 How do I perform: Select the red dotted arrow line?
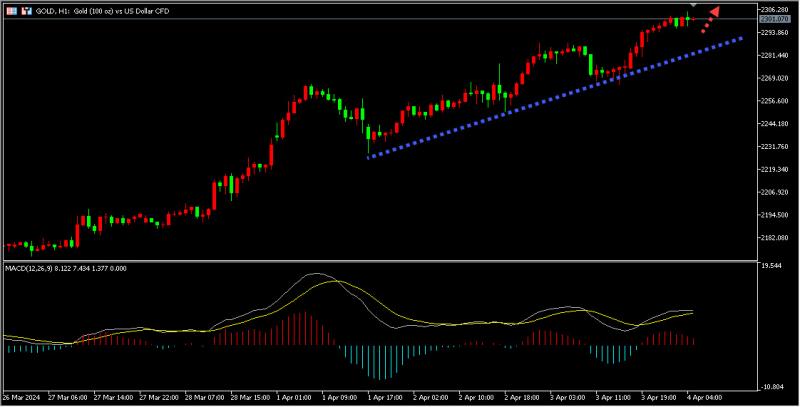click(705, 27)
